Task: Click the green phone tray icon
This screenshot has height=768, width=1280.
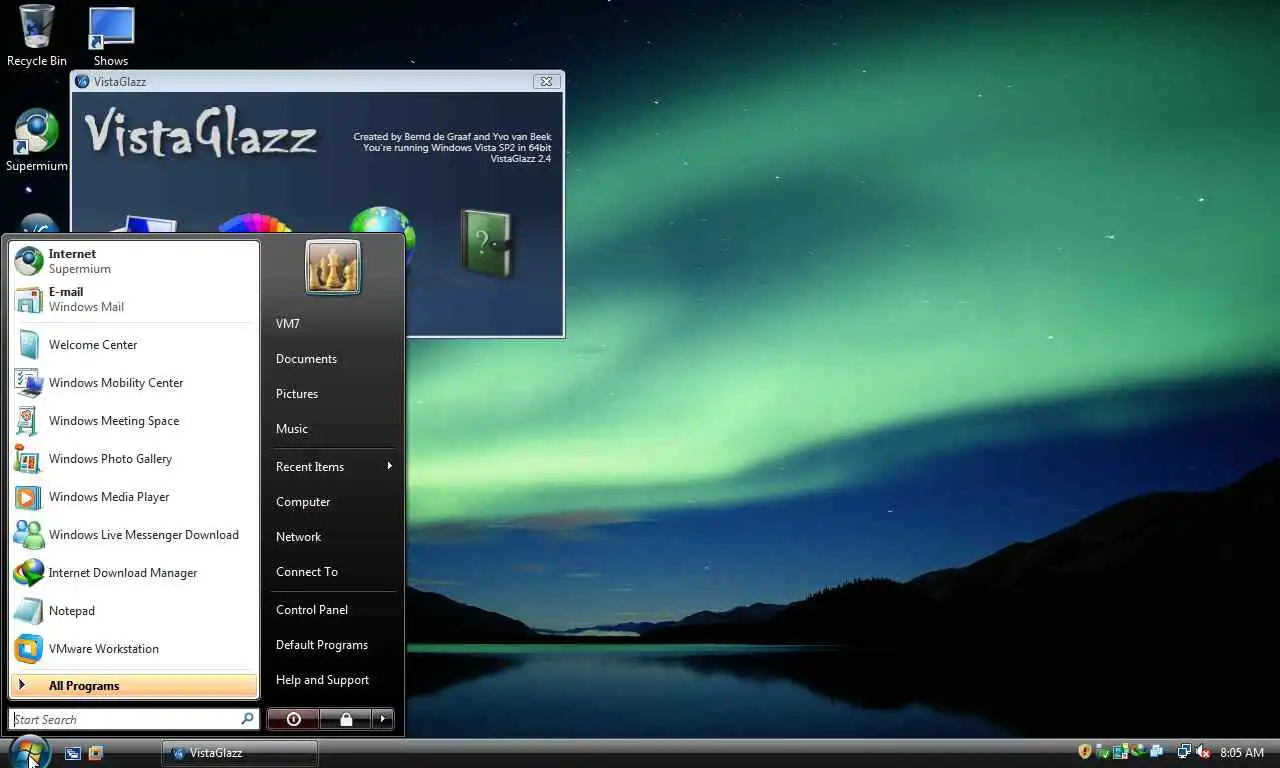Action: click(x=1139, y=752)
